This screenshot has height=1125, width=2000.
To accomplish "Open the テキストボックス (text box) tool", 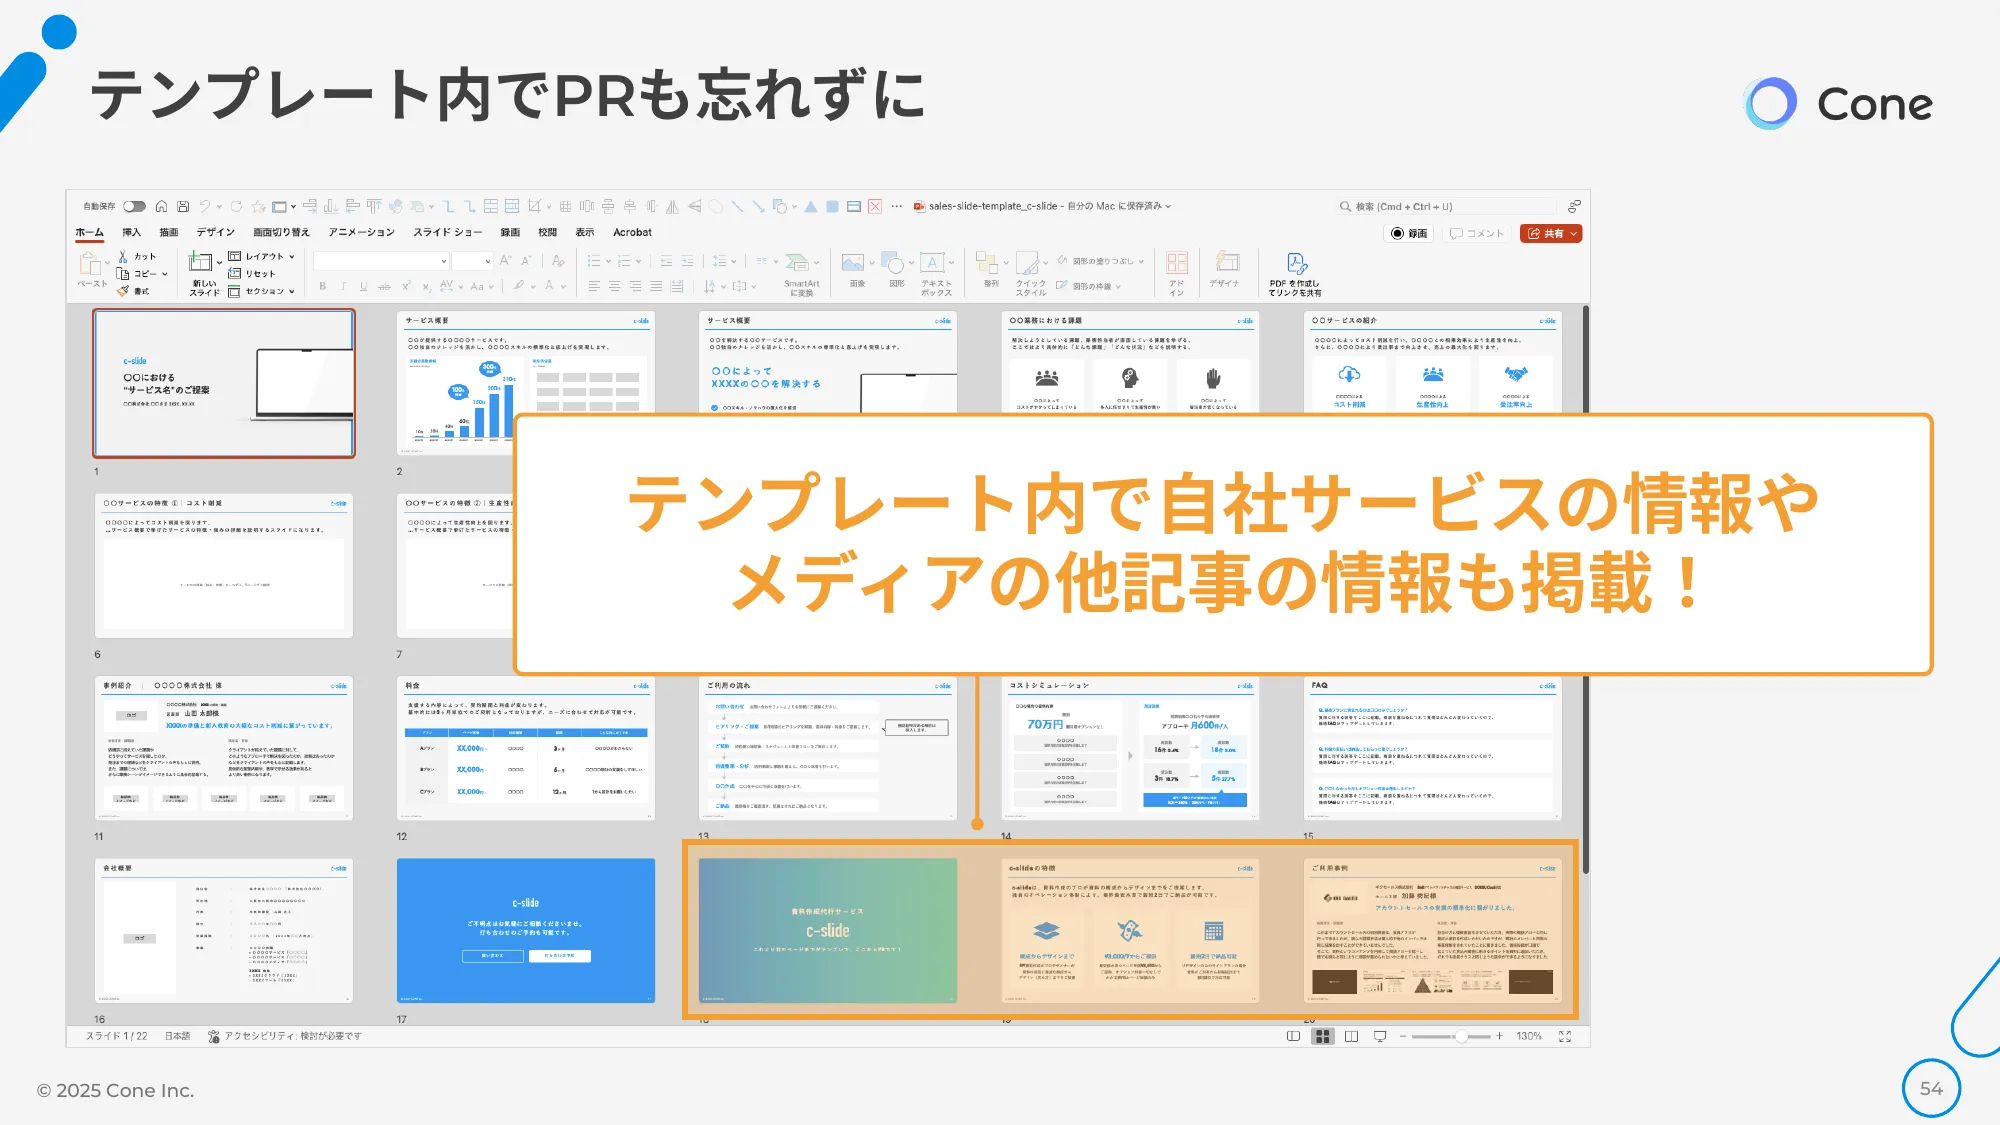I will (x=933, y=262).
